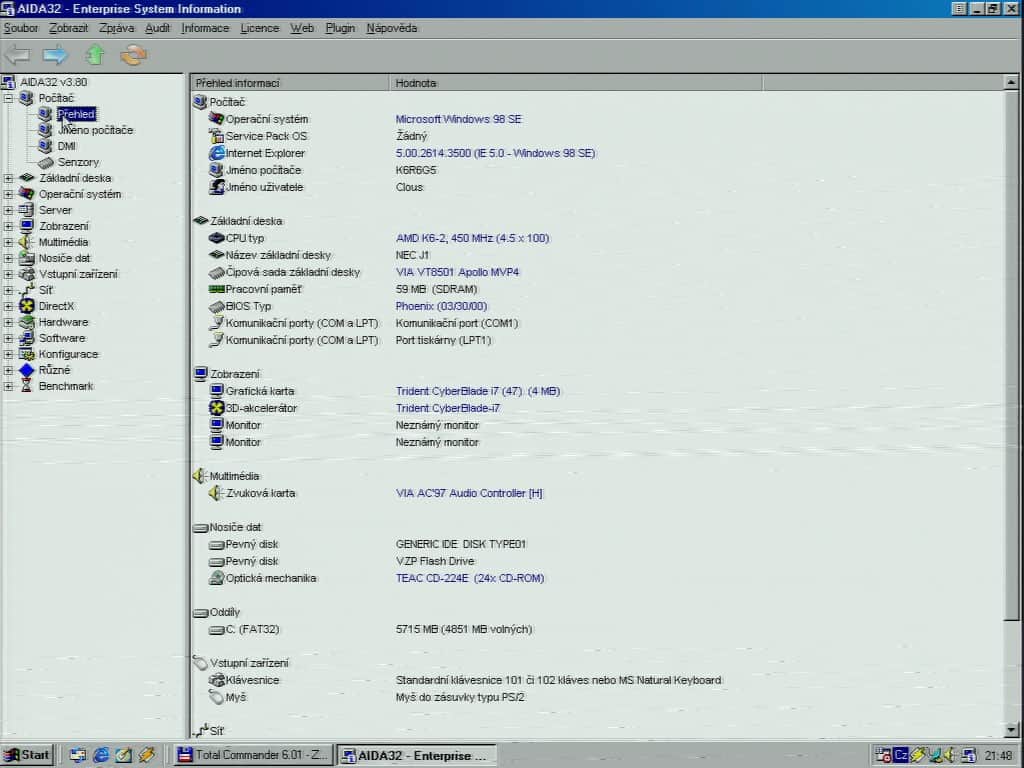The height and width of the screenshot is (768, 1024).
Task: Open the Soubor menu
Action: [21, 28]
